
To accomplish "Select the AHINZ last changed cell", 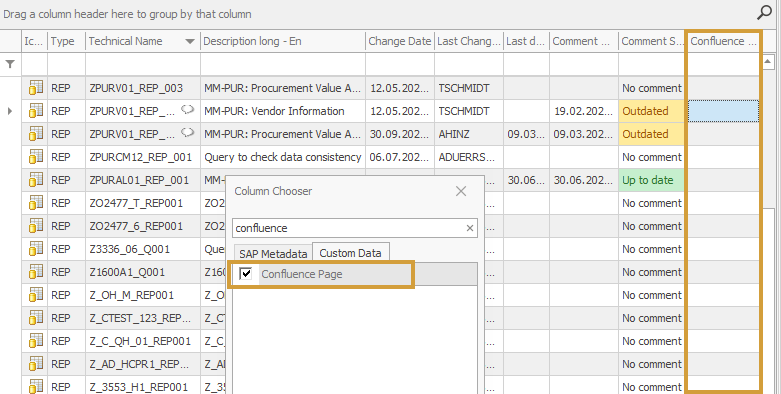I will [x=469, y=134].
